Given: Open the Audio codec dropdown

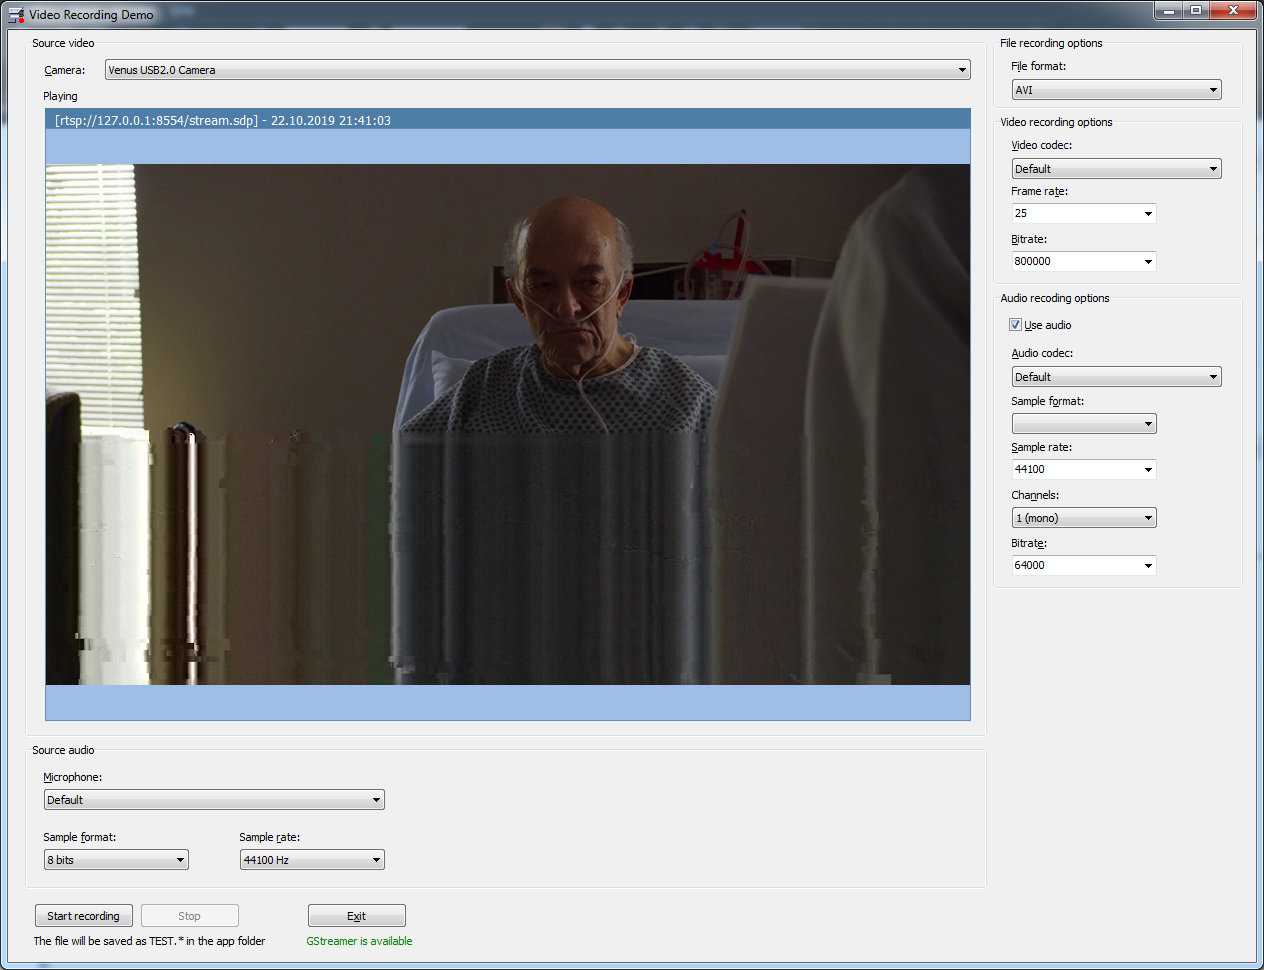Looking at the screenshot, I should coord(1213,377).
